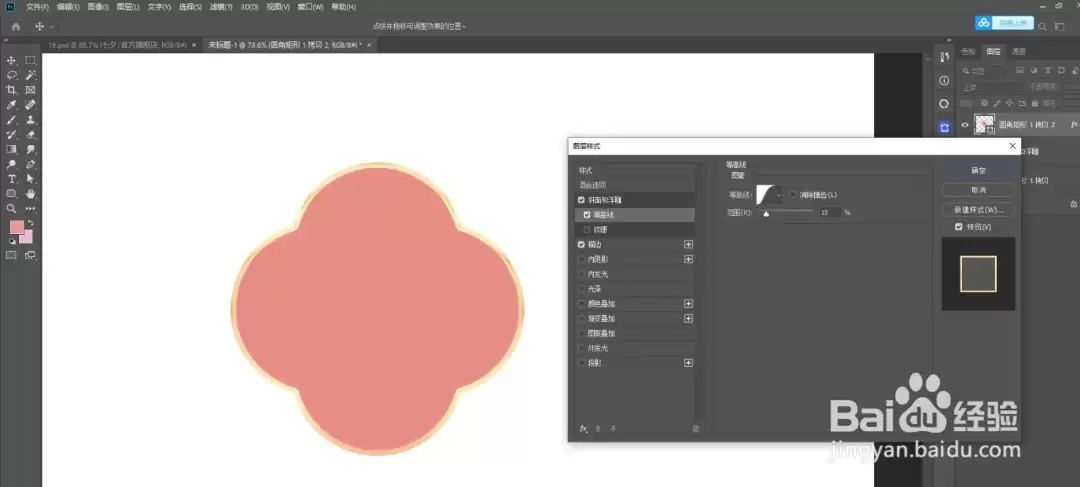Select the History Brush tool

click(x=12, y=134)
